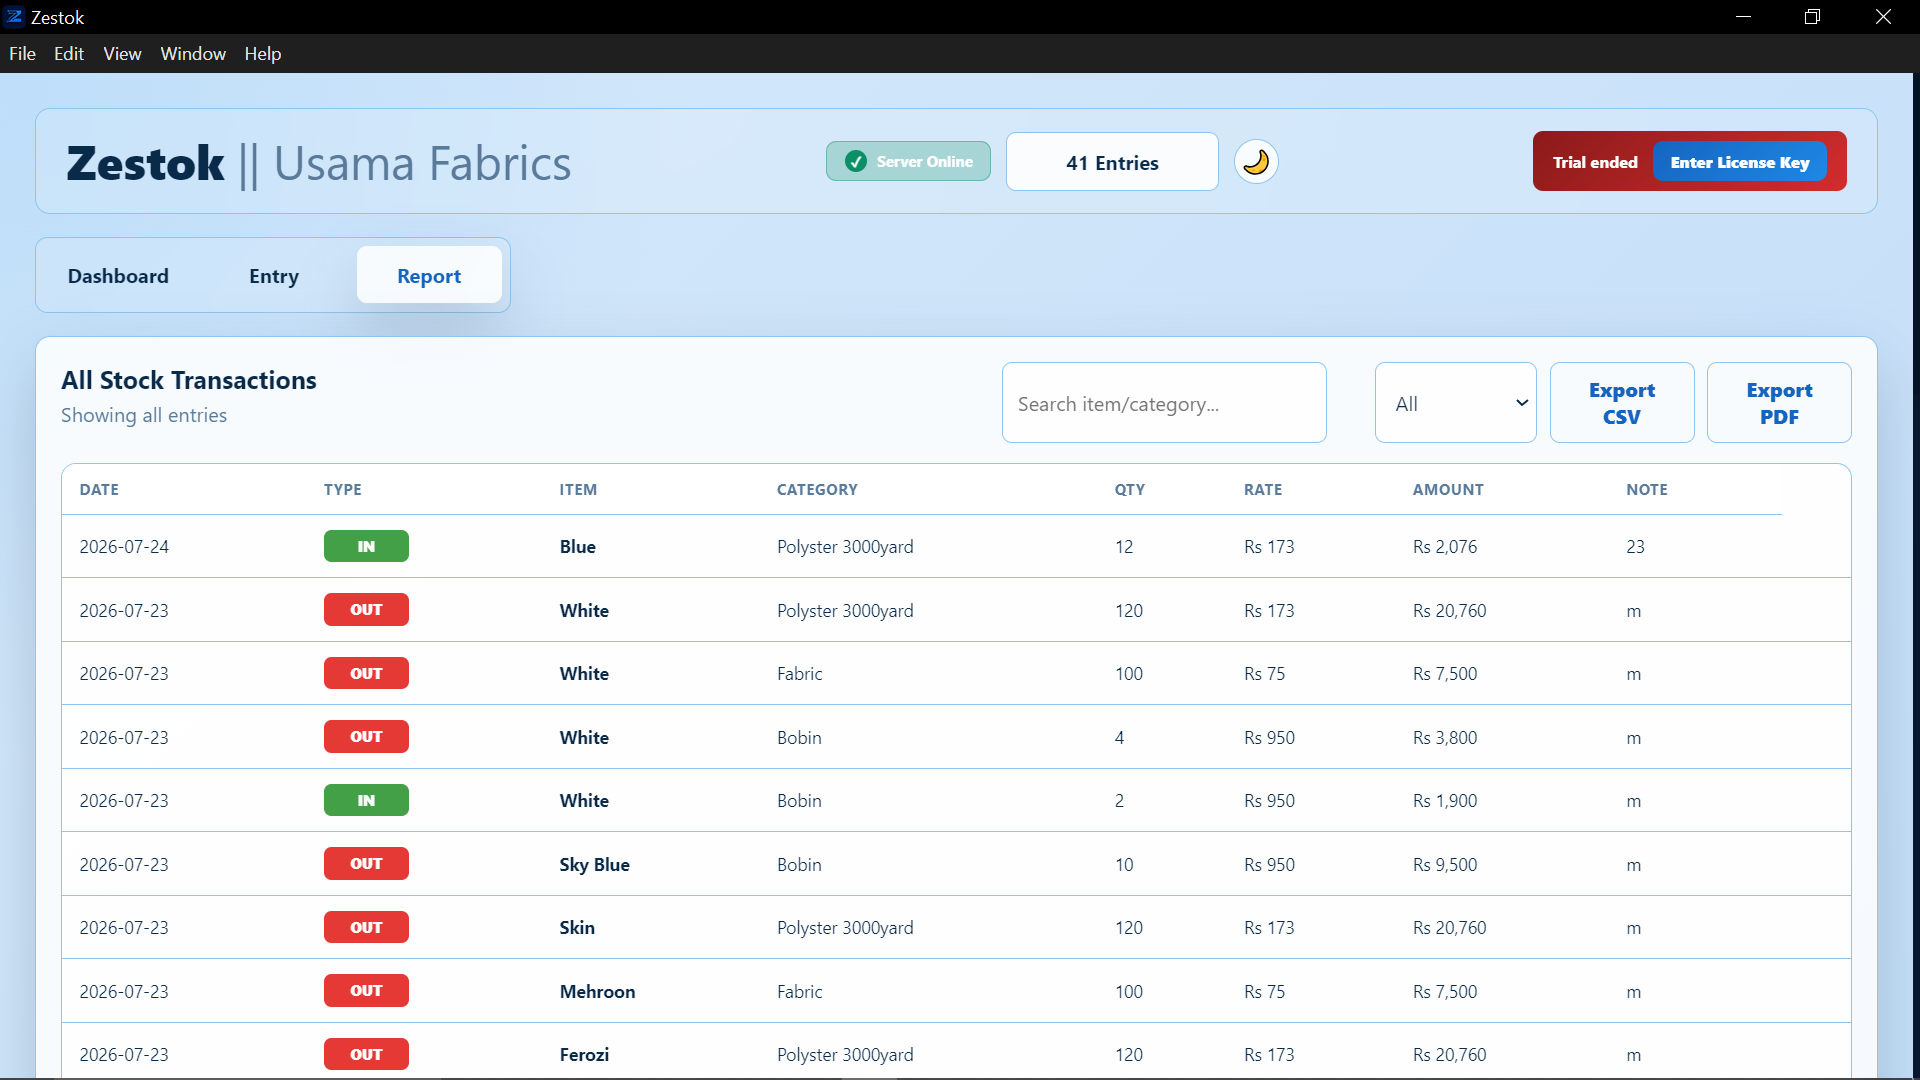Click the Mehroon item name
The height and width of the screenshot is (1080, 1920).
597,992
